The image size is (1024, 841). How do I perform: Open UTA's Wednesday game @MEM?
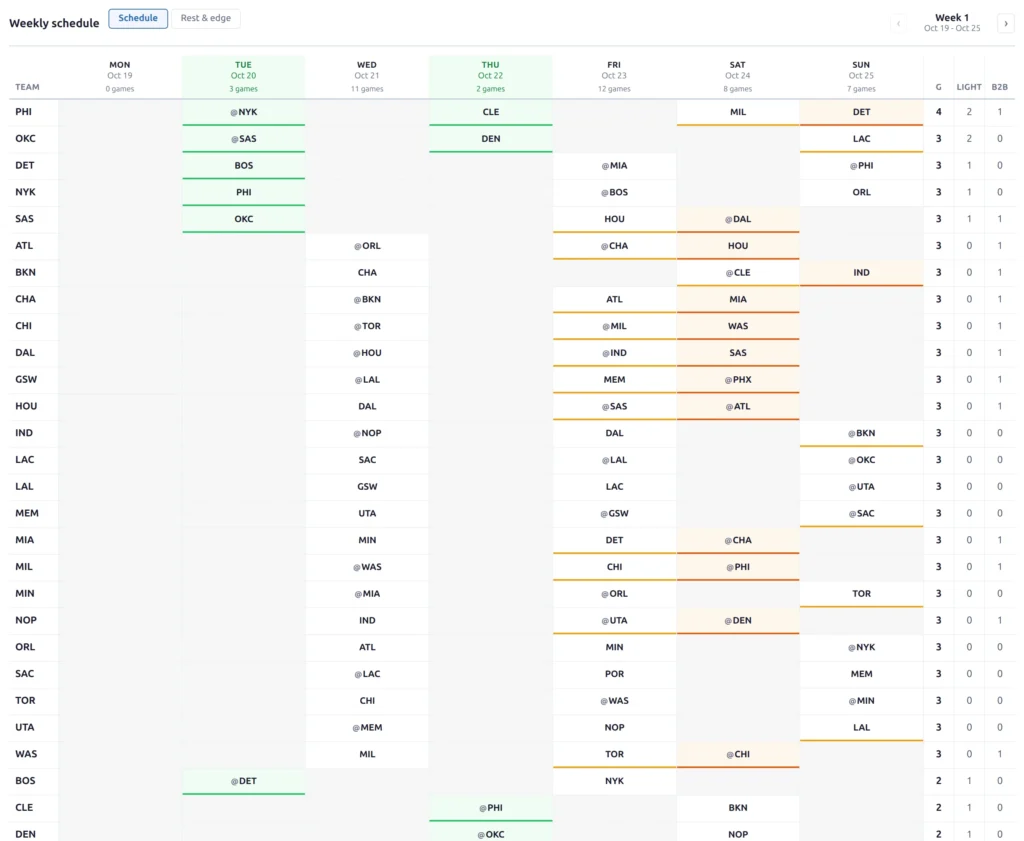[367, 728]
